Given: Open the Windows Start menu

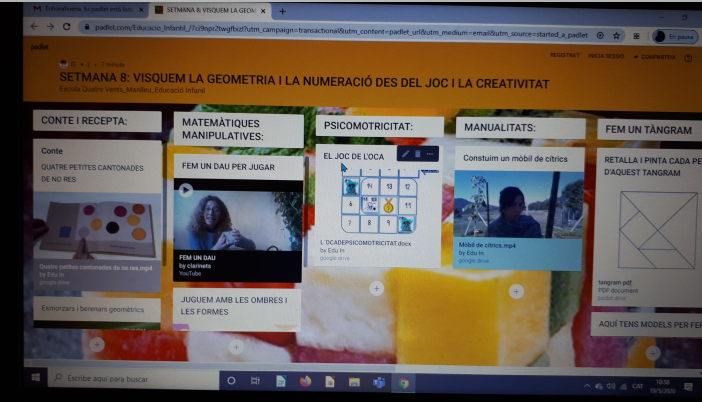Looking at the screenshot, I should tap(35, 380).
